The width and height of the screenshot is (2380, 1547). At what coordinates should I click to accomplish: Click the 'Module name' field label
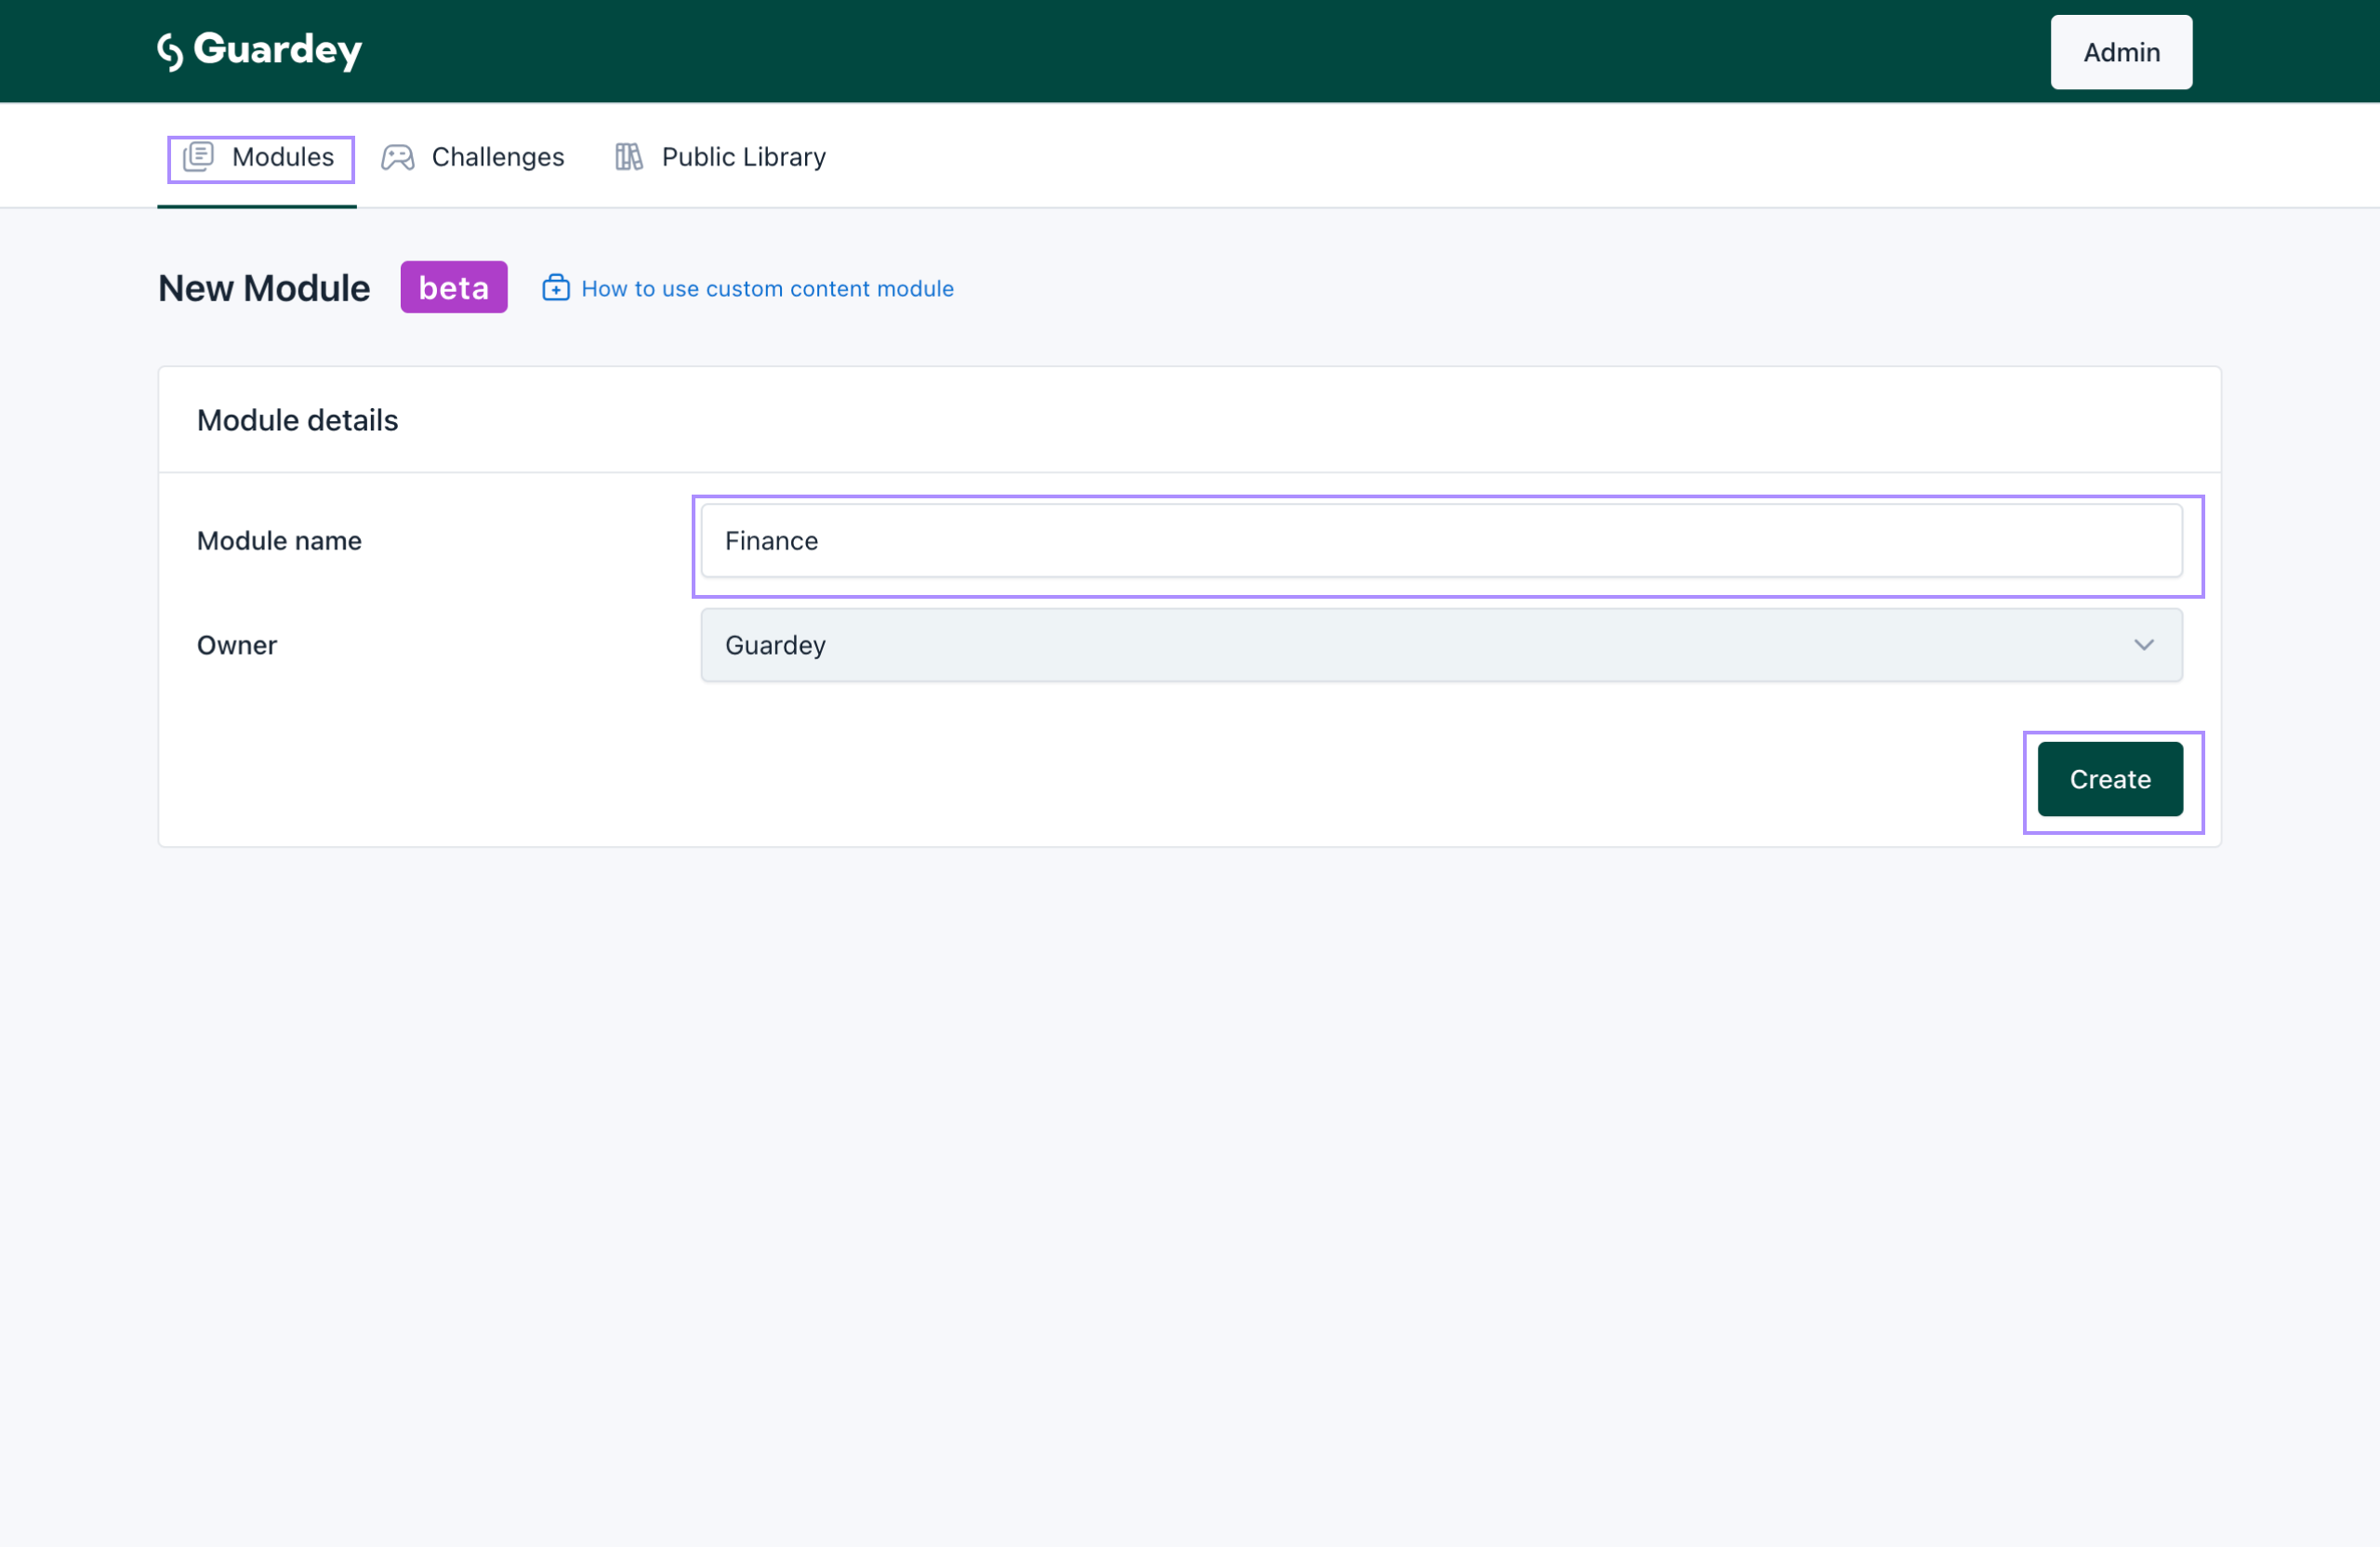pyautogui.click(x=279, y=541)
